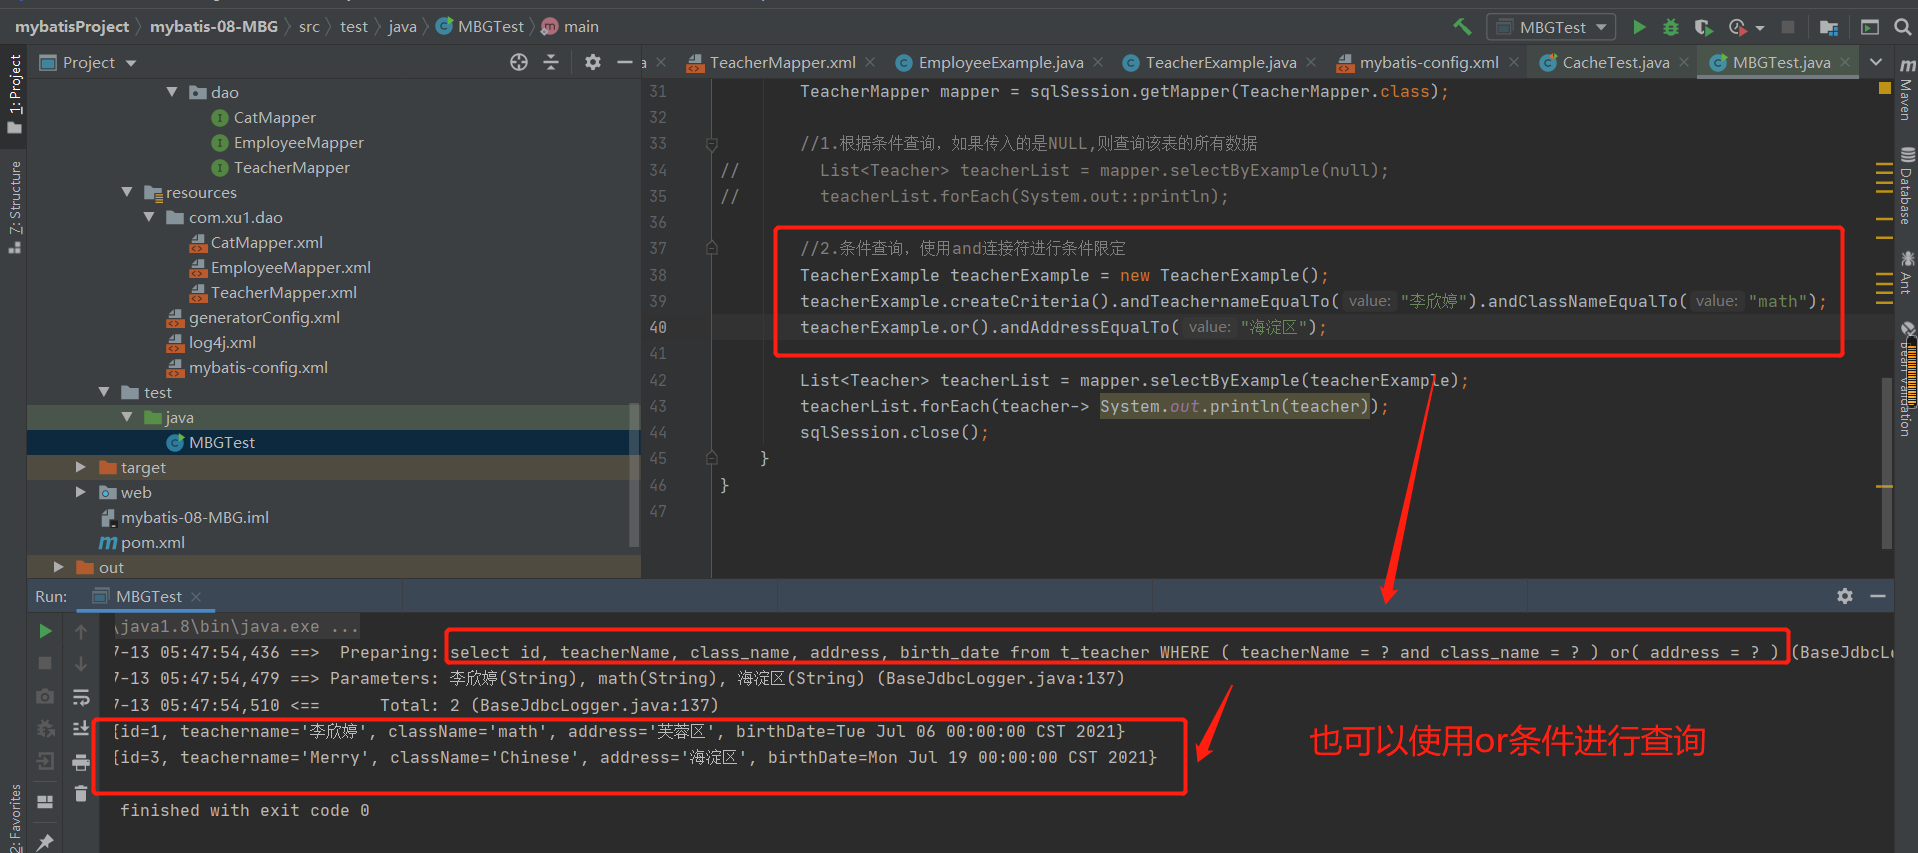Screen dimensions: 1918x853
Task: Start debugging with the bug icon
Action: coord(1670,27)
